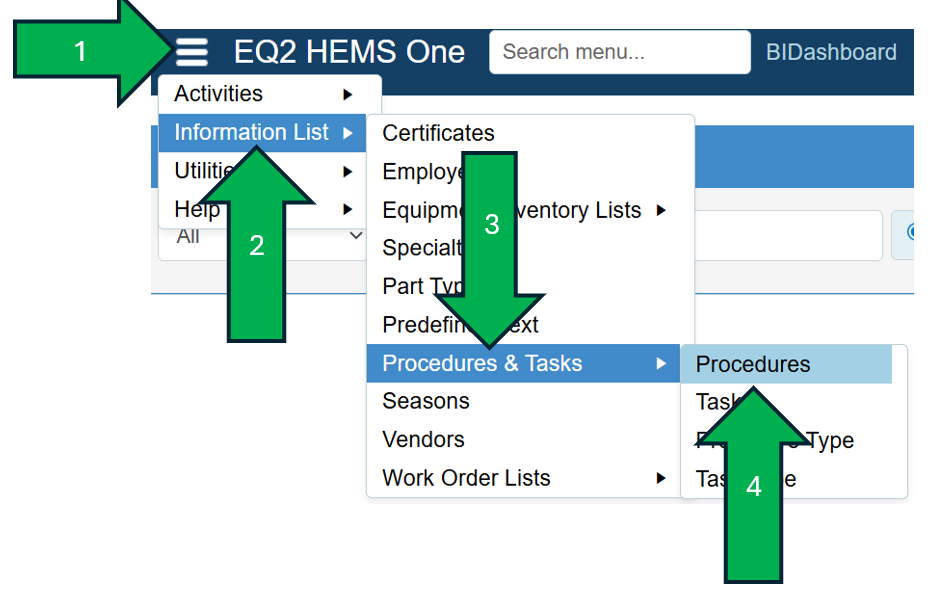Open the All dropdown filter

(x=260, y=237)
